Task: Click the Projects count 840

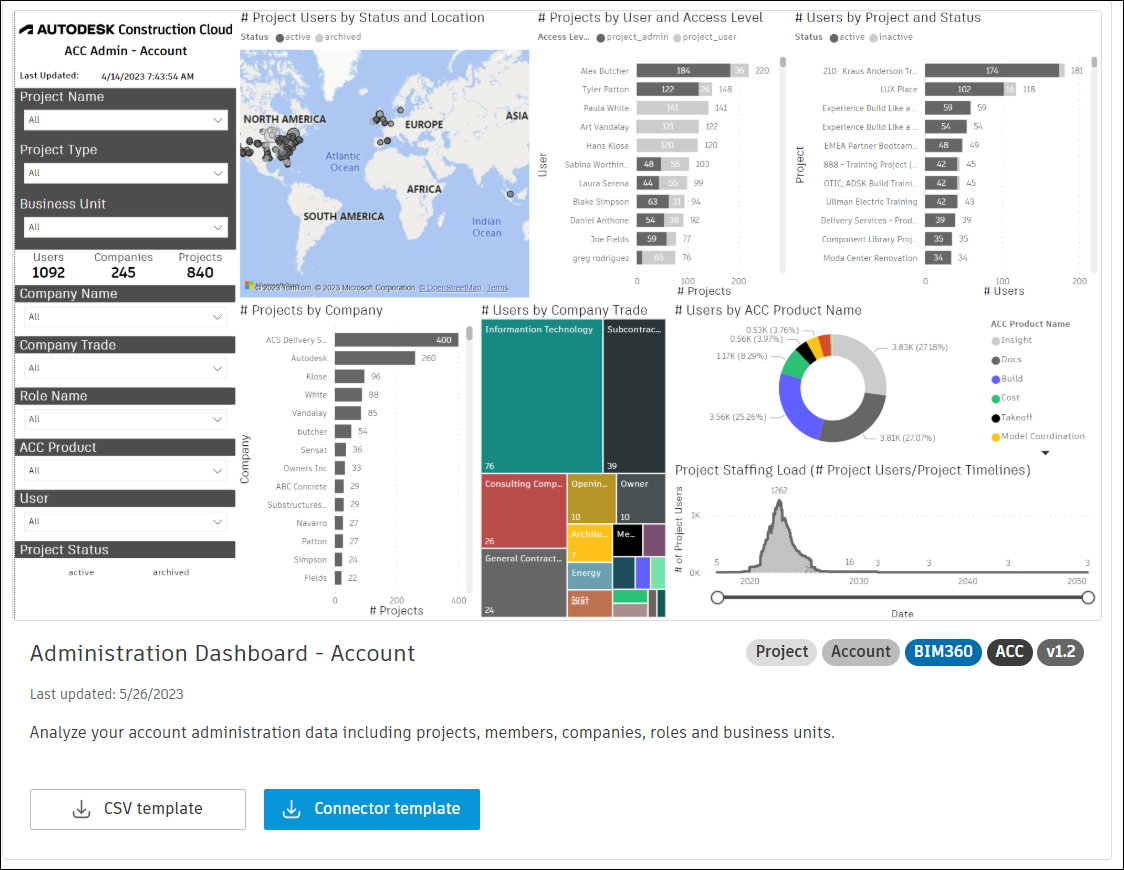Action: tap(200, 272)
